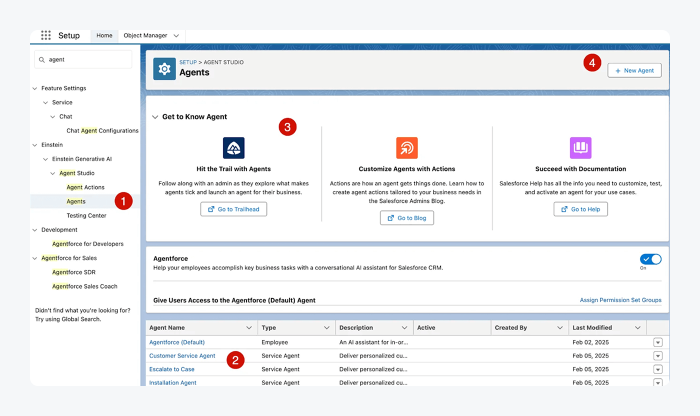
Task: Click the SETUP breadcrumb link
Action: (188, 62)
